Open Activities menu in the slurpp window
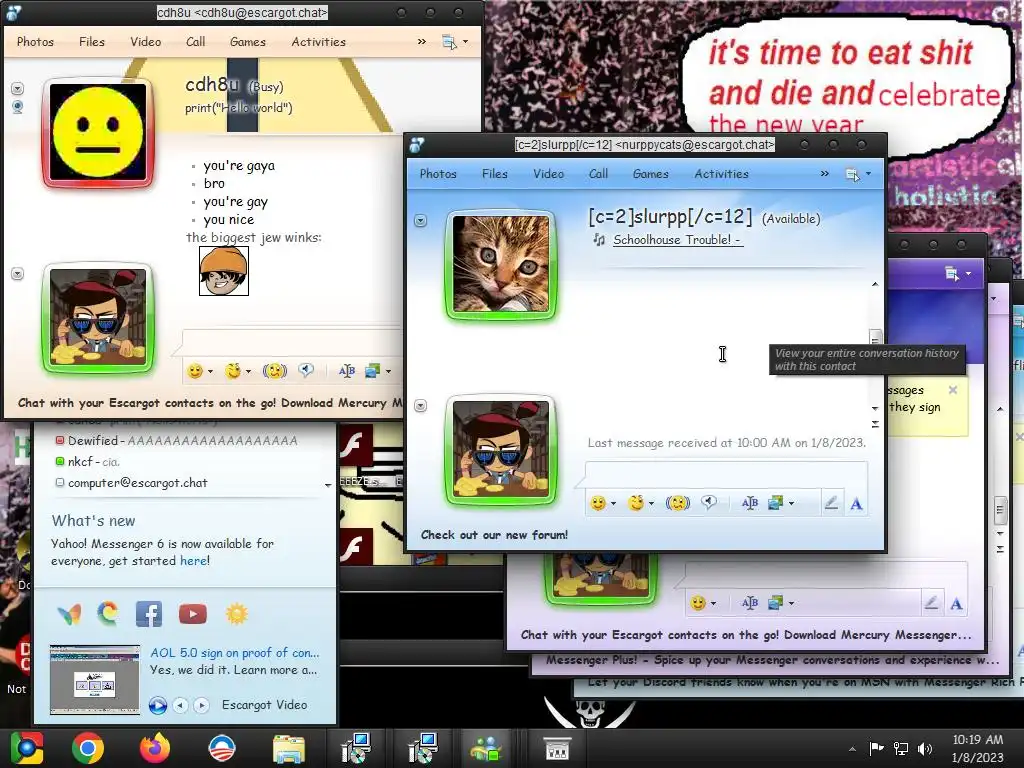This screenshot has height=768, width=1024. click(722, 174)
